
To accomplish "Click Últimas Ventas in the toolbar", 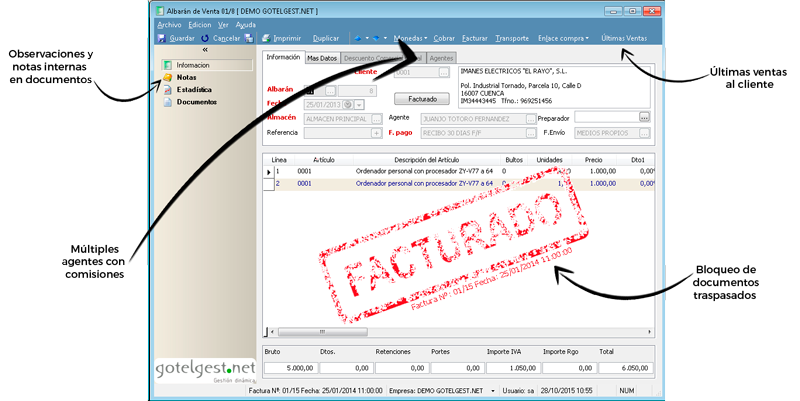I will pyautogui.click(x=624, y=38).
